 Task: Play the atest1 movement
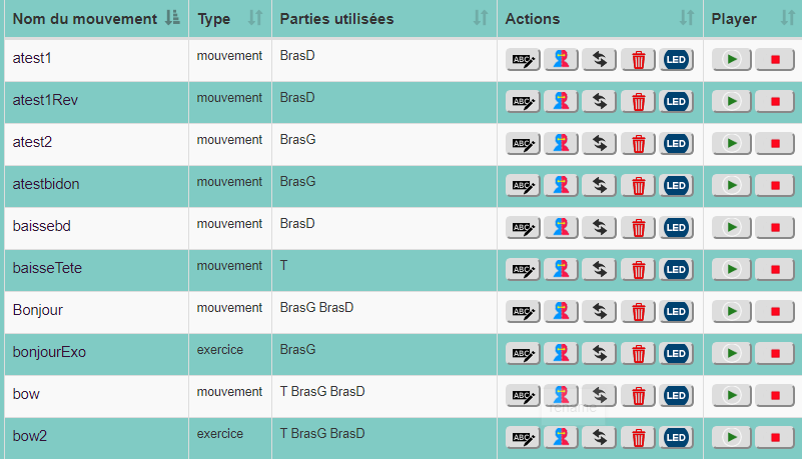(x=732, y=60)
